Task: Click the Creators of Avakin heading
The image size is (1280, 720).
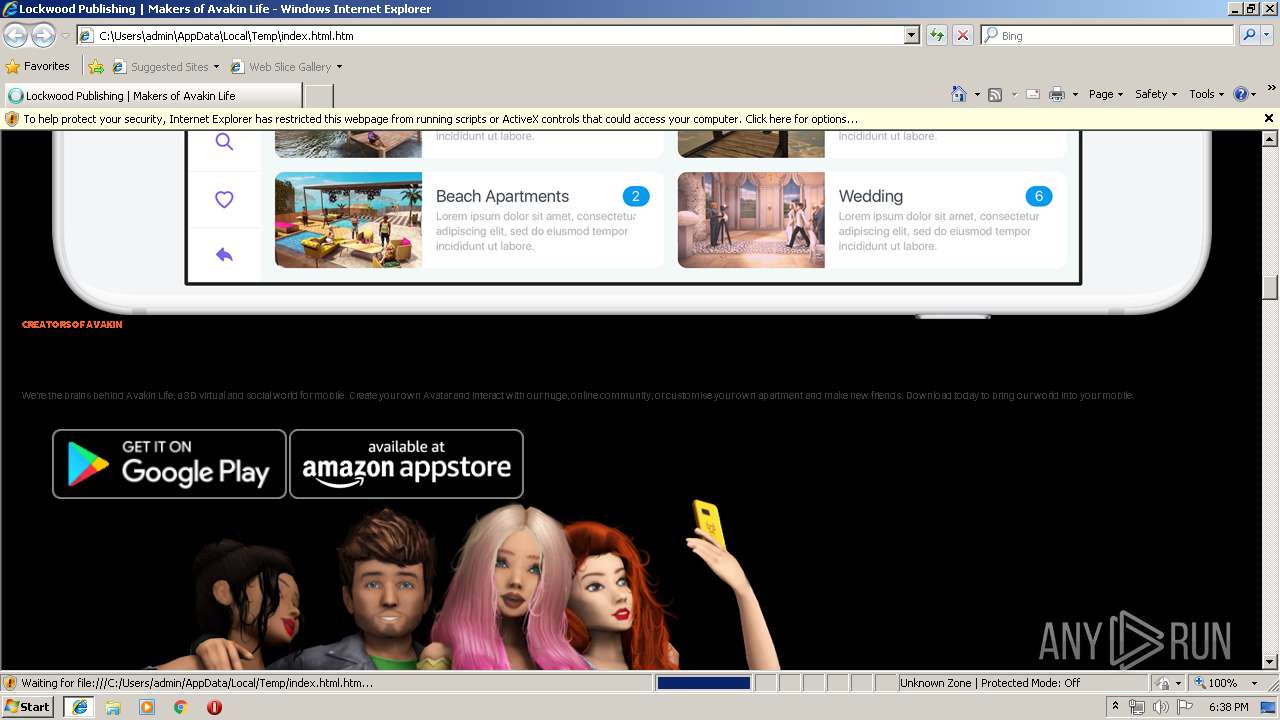Action: [72, 325]
